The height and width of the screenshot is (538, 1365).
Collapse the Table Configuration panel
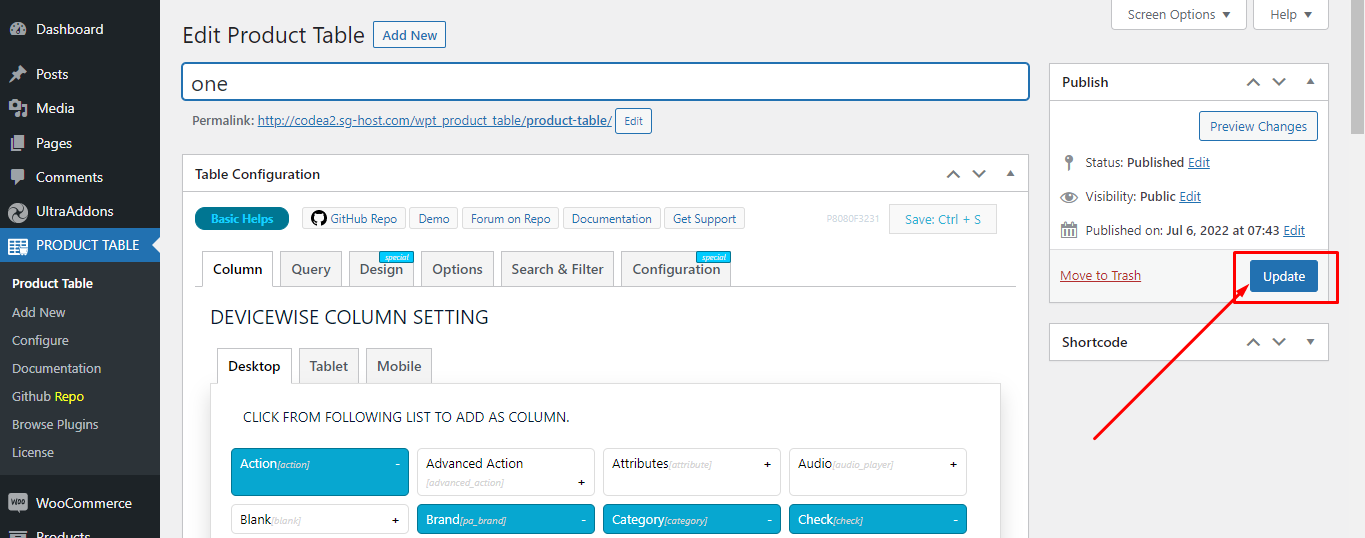point(1010,174)
